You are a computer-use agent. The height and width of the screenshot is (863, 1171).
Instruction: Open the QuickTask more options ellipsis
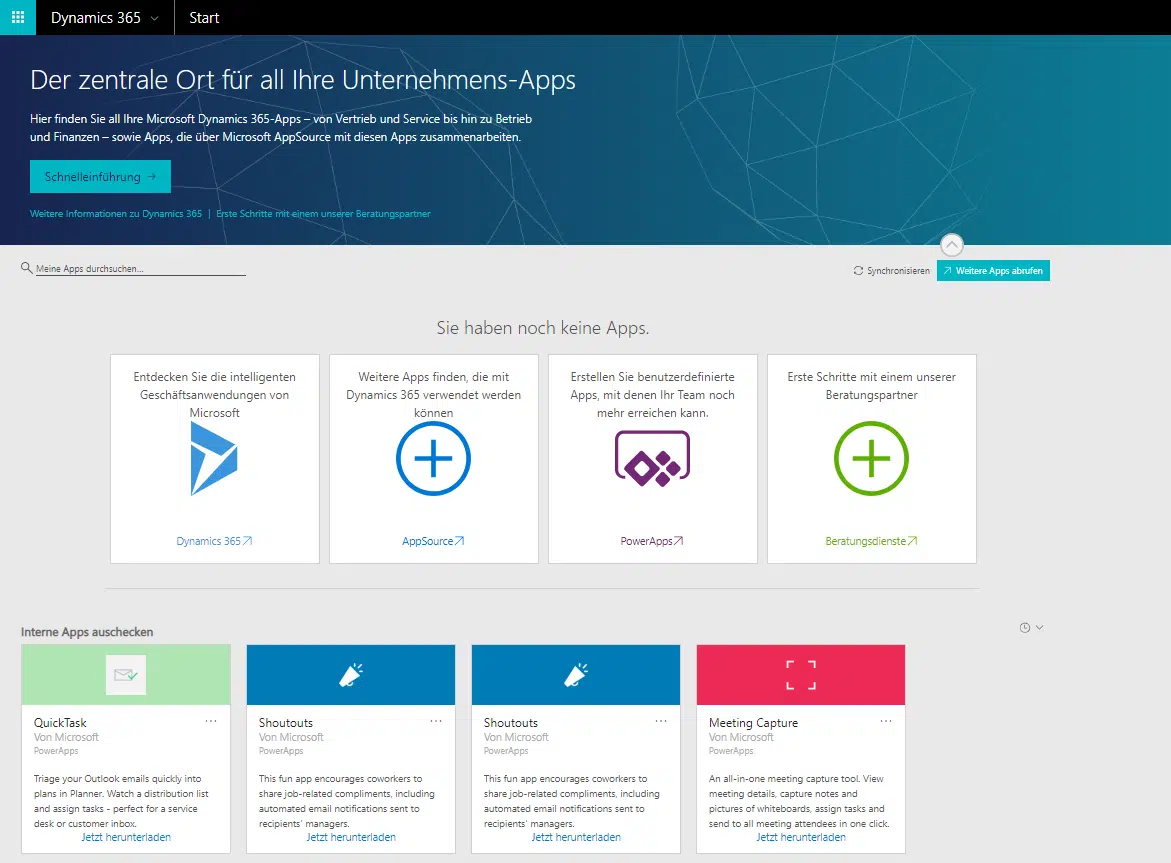pyautogui.click(x=211, y=721)
